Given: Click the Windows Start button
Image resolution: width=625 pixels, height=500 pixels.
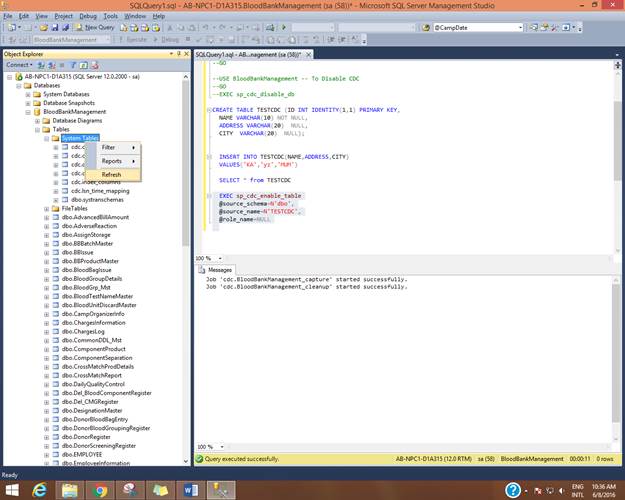Looking at the screenshot, I should (11, 489).
